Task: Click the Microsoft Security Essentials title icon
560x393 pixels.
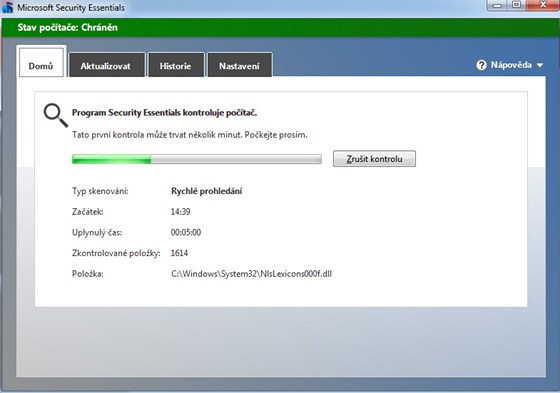Action: click(x=8, y=7)
